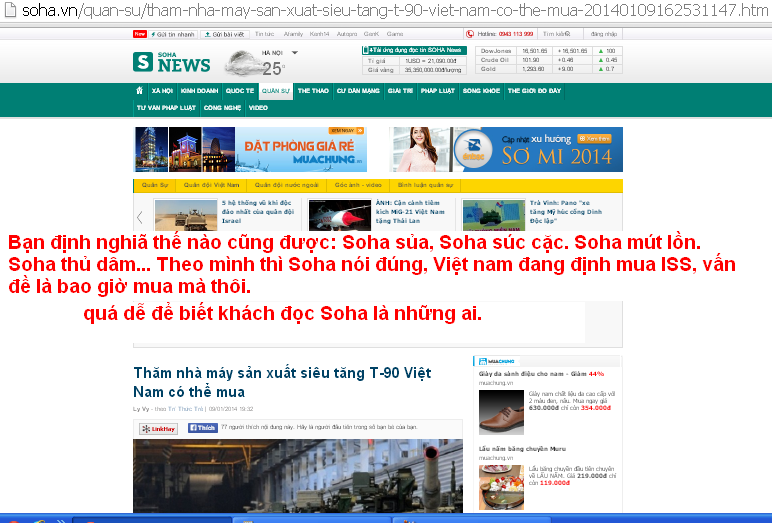The image size is (772, 523).
Task: Open the Hà Nội city dropdown
Action: pyautogui.click(x=295, y=53)
